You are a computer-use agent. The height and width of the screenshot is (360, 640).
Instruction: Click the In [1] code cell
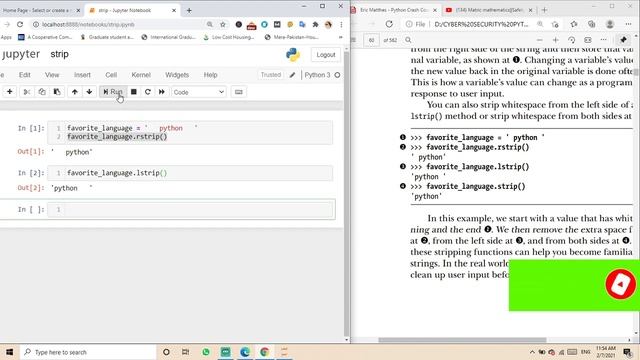coord(190,132)
